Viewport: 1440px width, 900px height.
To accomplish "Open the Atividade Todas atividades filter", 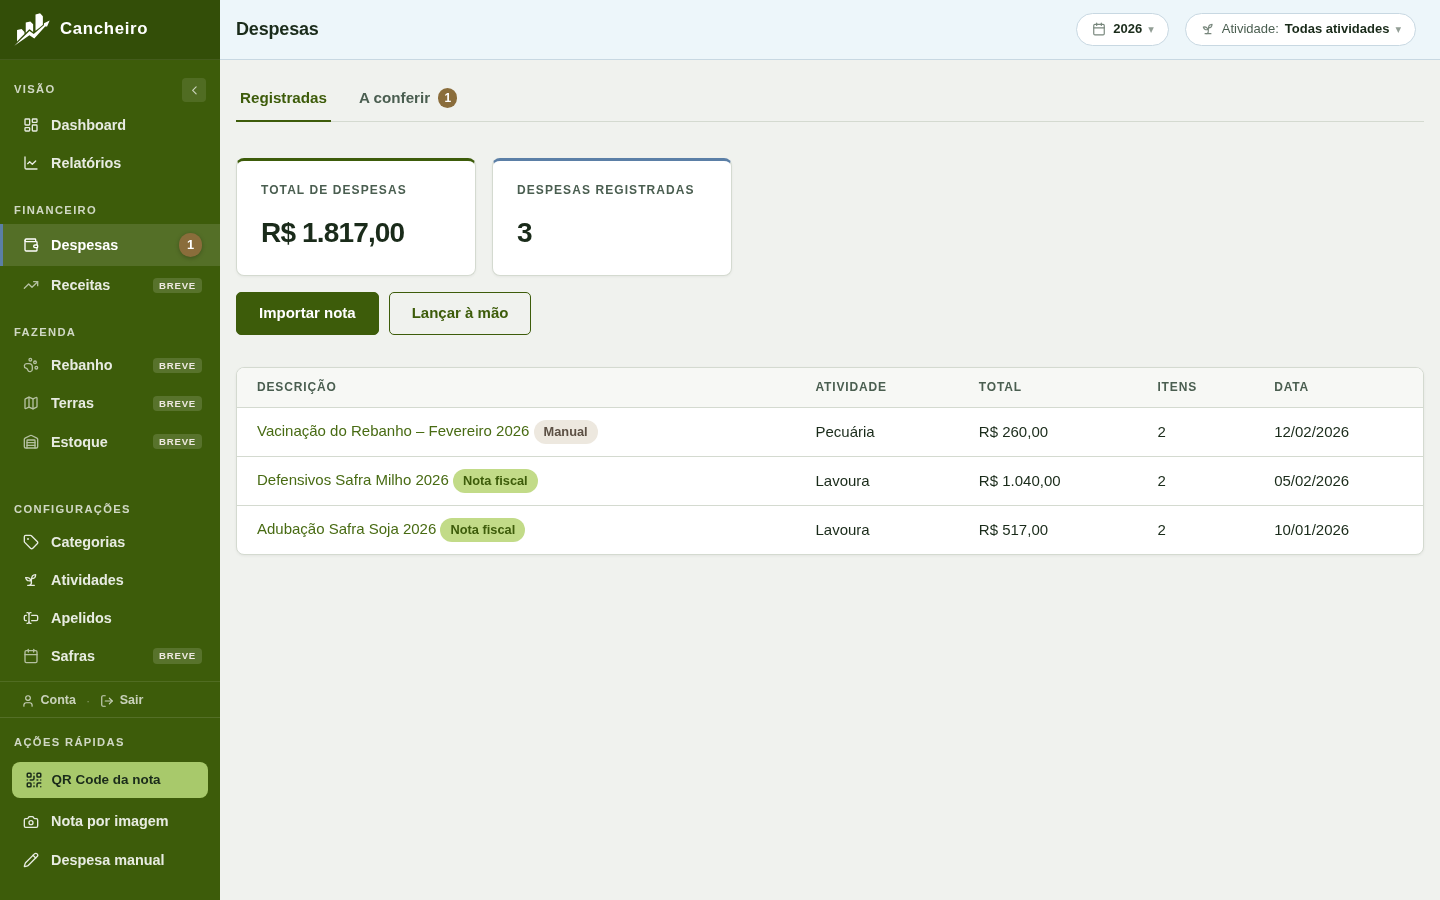I will (1300, 29).
